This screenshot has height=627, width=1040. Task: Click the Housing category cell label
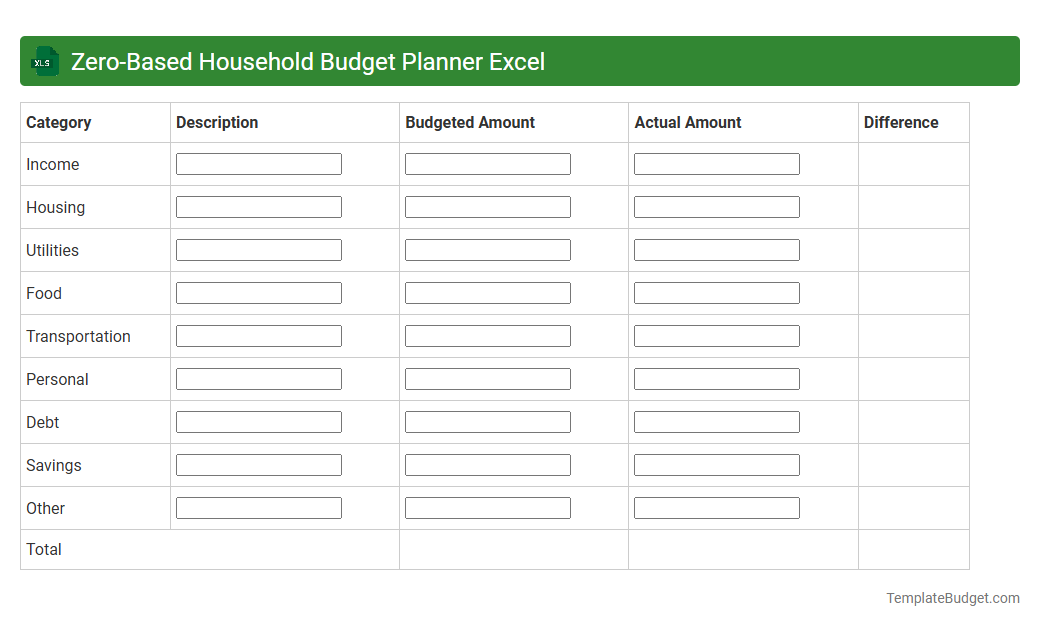[55, 207]
